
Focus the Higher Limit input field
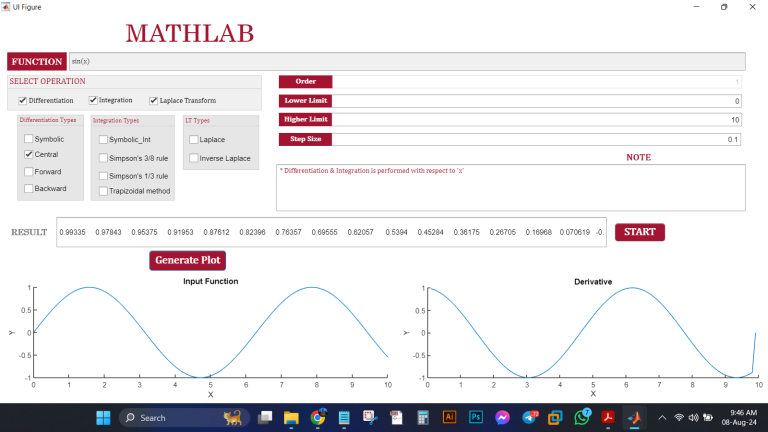536,120
